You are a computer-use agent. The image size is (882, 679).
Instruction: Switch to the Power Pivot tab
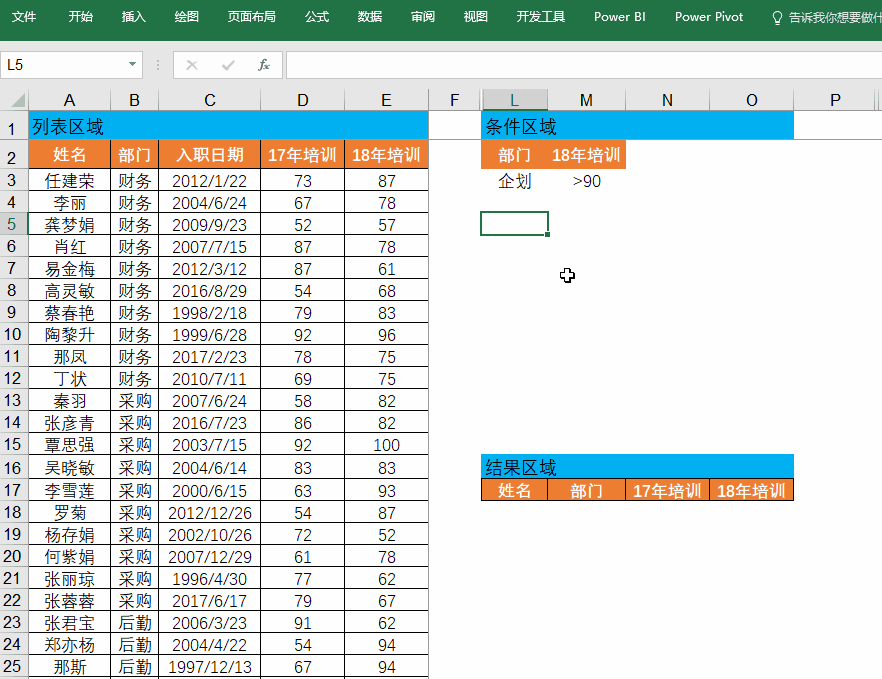tap(708, 16)
